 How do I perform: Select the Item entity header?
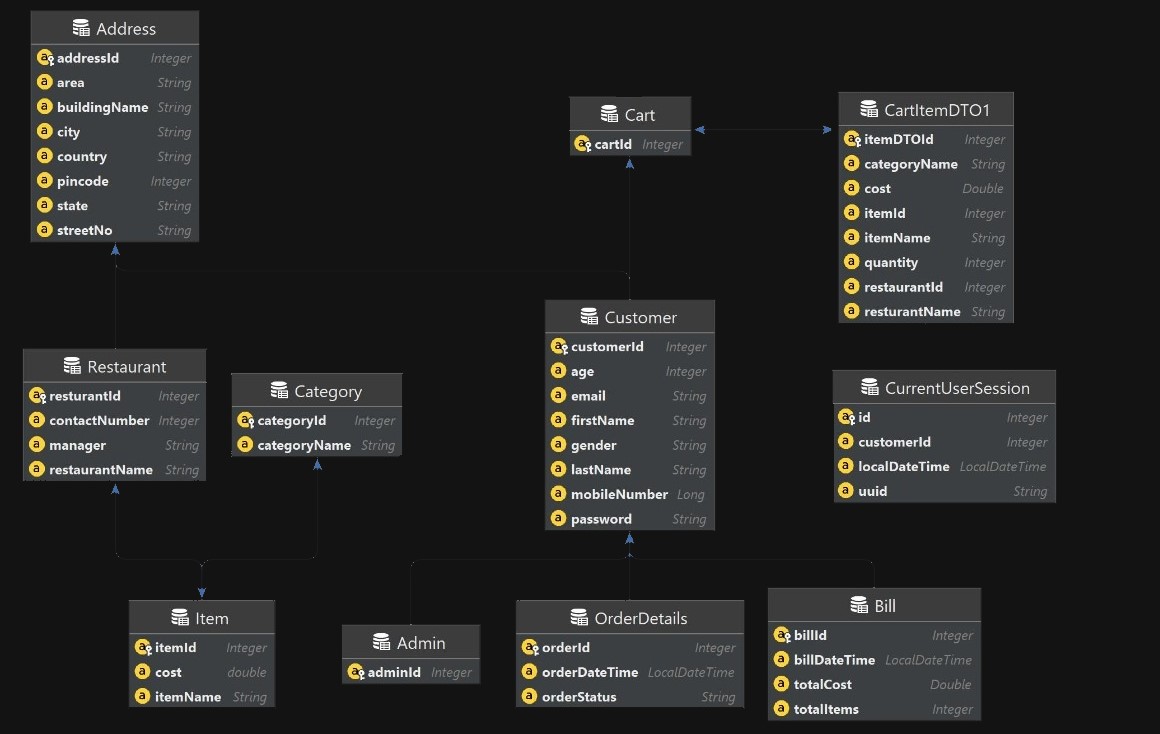coord(201,618)
